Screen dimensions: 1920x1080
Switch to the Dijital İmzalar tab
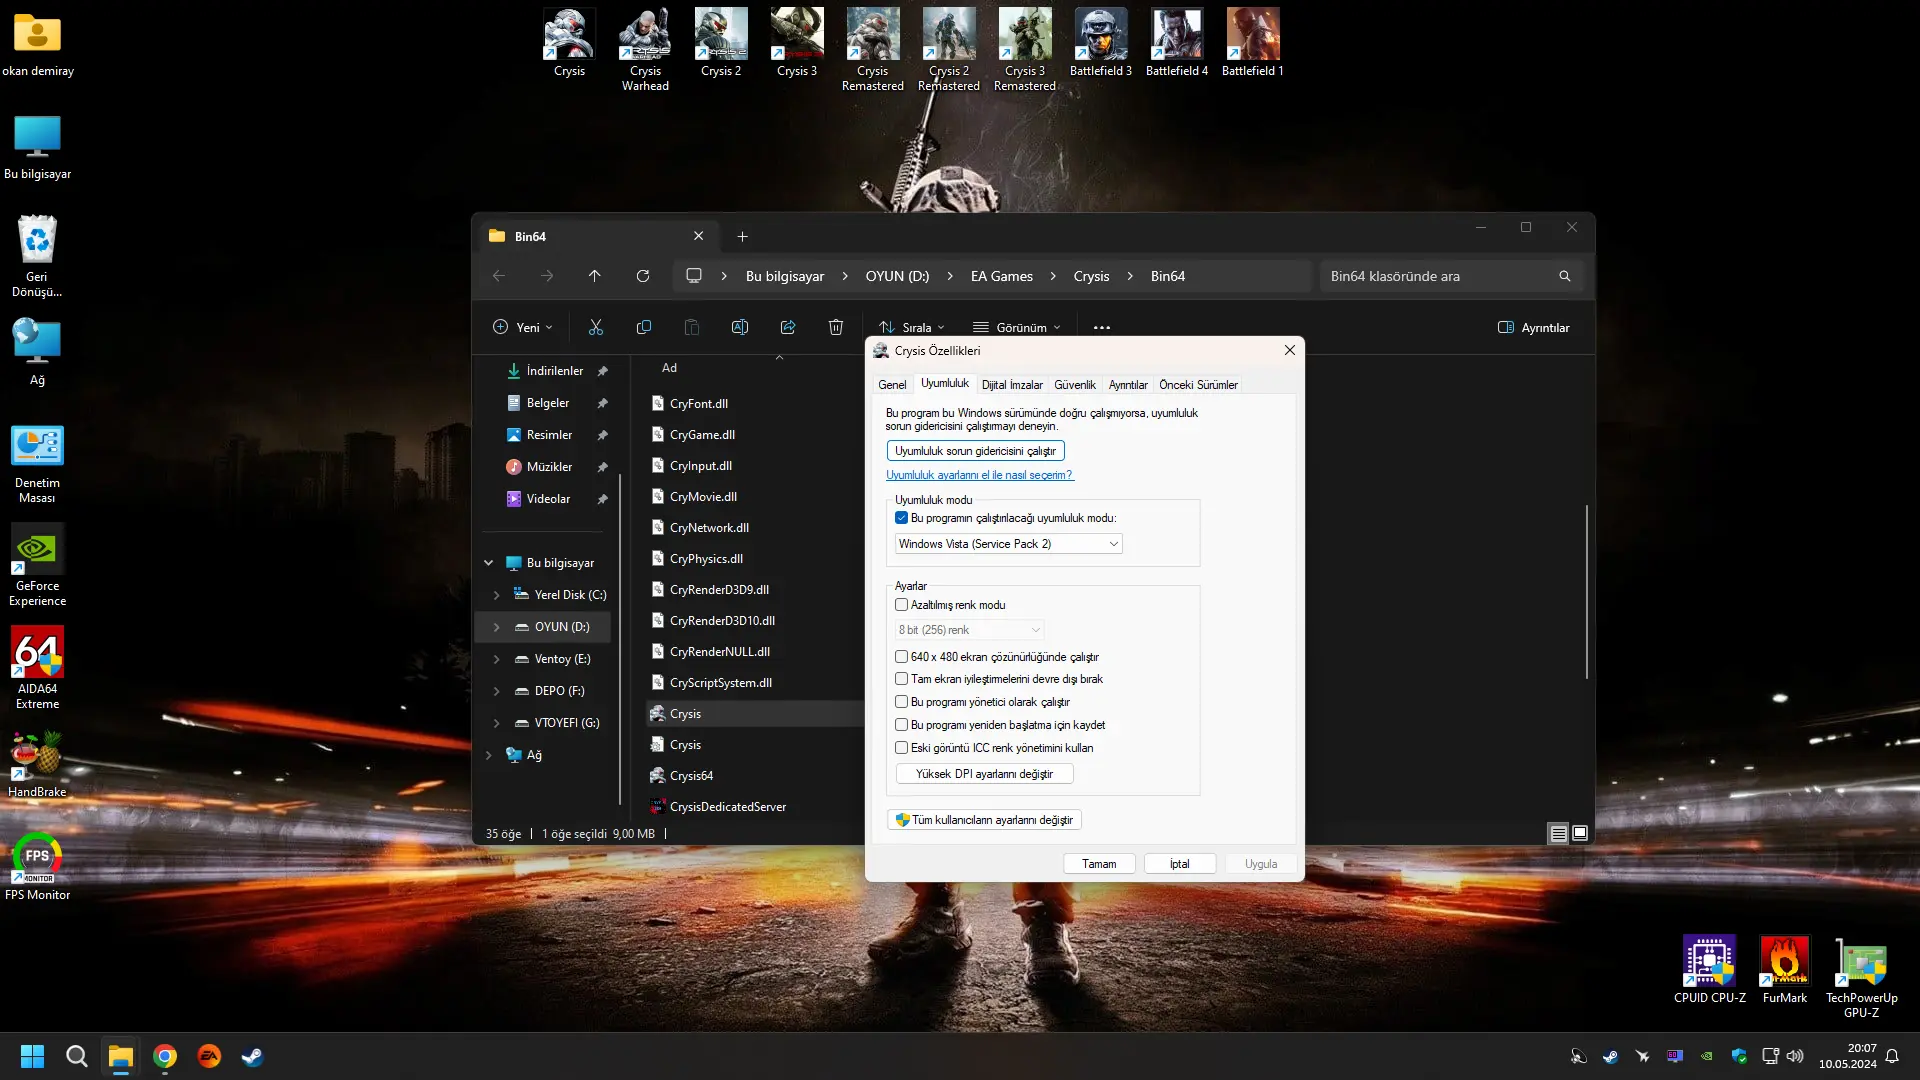[1012, 385]
